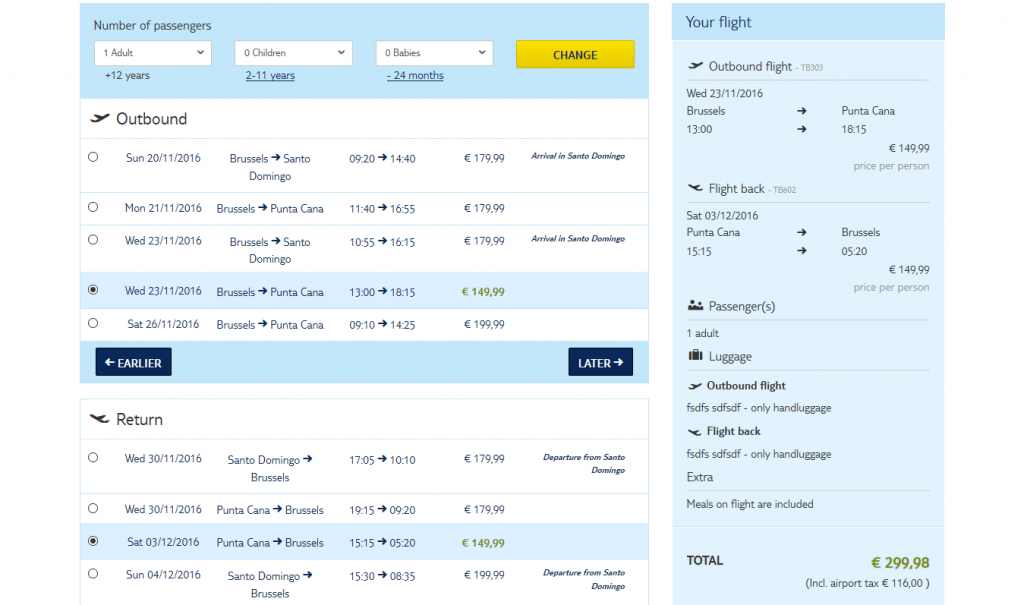Select the Sun 04/12/2016 return flight
Image resolution: width=1024 pixels, height=605 pixels.
pyautogui.click(x=93, y=574)
